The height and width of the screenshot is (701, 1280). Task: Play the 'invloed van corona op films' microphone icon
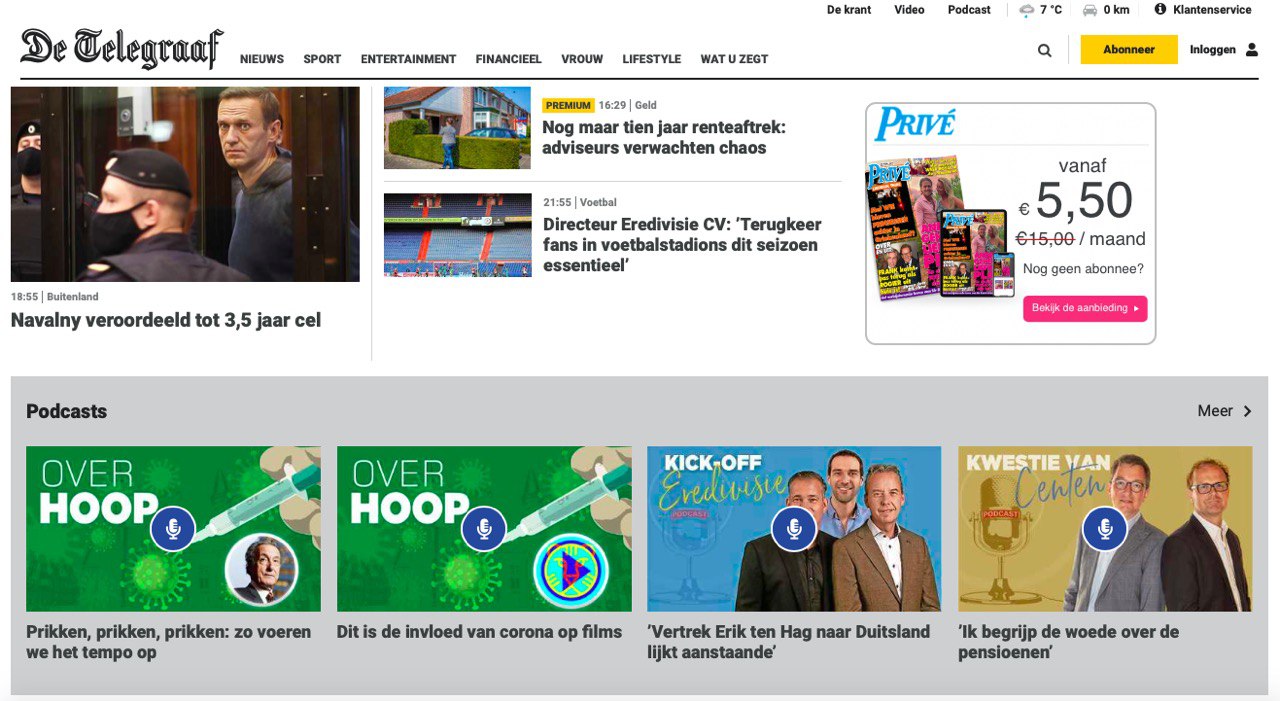pyautogui.click(x=484, y=529)
